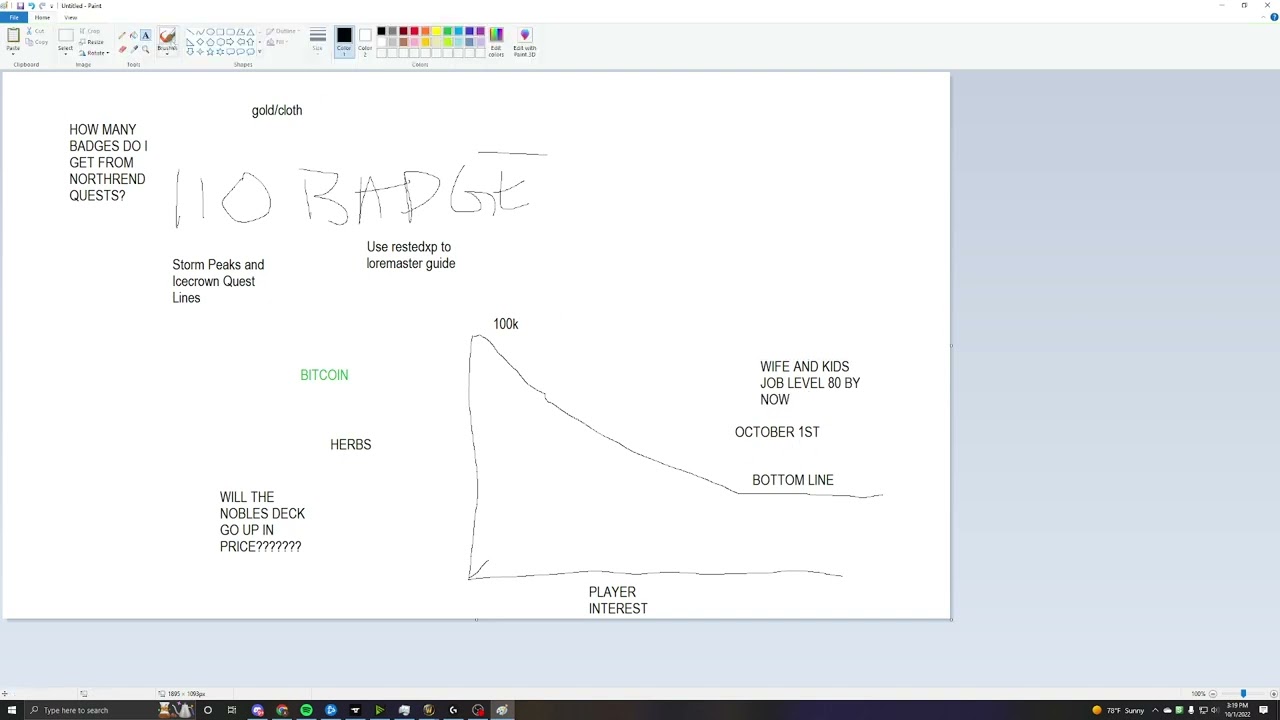Open the Rotate dropdown
This screenshot has width=1280, height=720.
[94, 53]
